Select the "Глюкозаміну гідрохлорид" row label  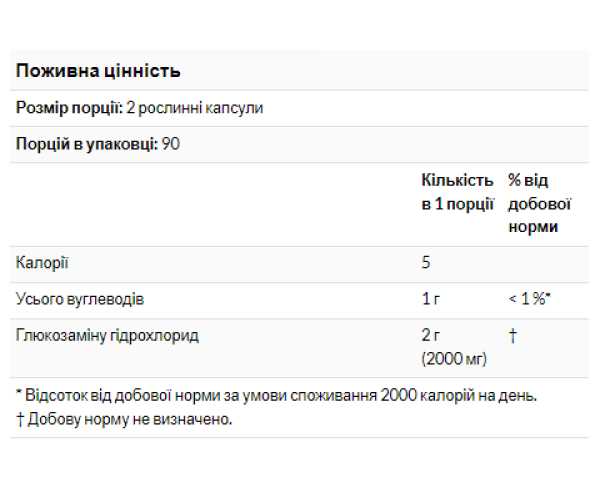(107, 335)
